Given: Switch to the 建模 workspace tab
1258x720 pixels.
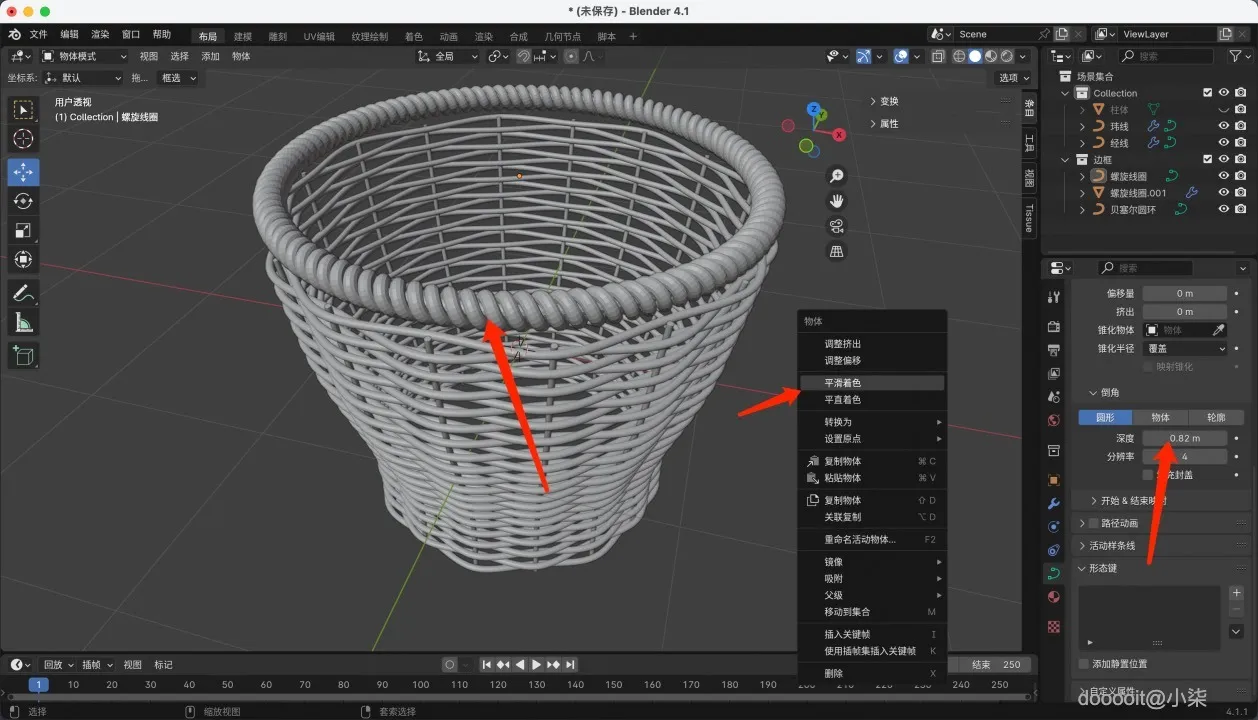Looking at the screenshot, I should 242,36.
